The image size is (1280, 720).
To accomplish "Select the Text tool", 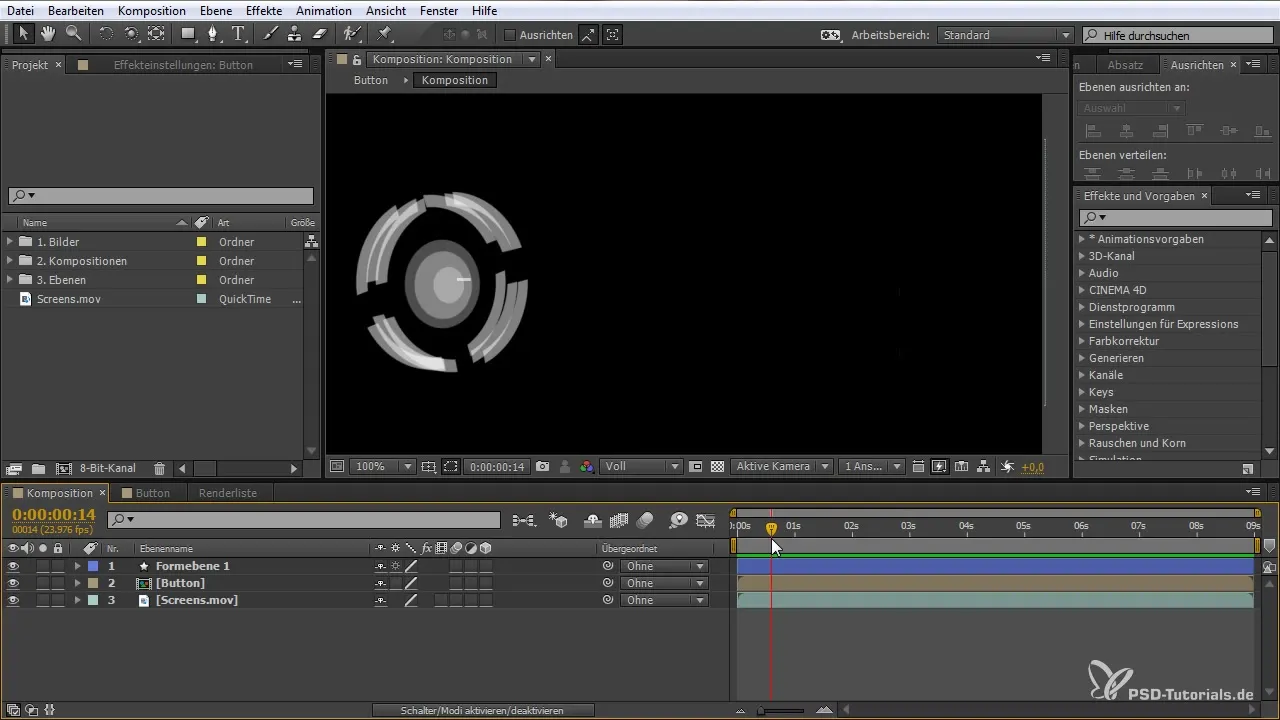I will click(239, 34).
